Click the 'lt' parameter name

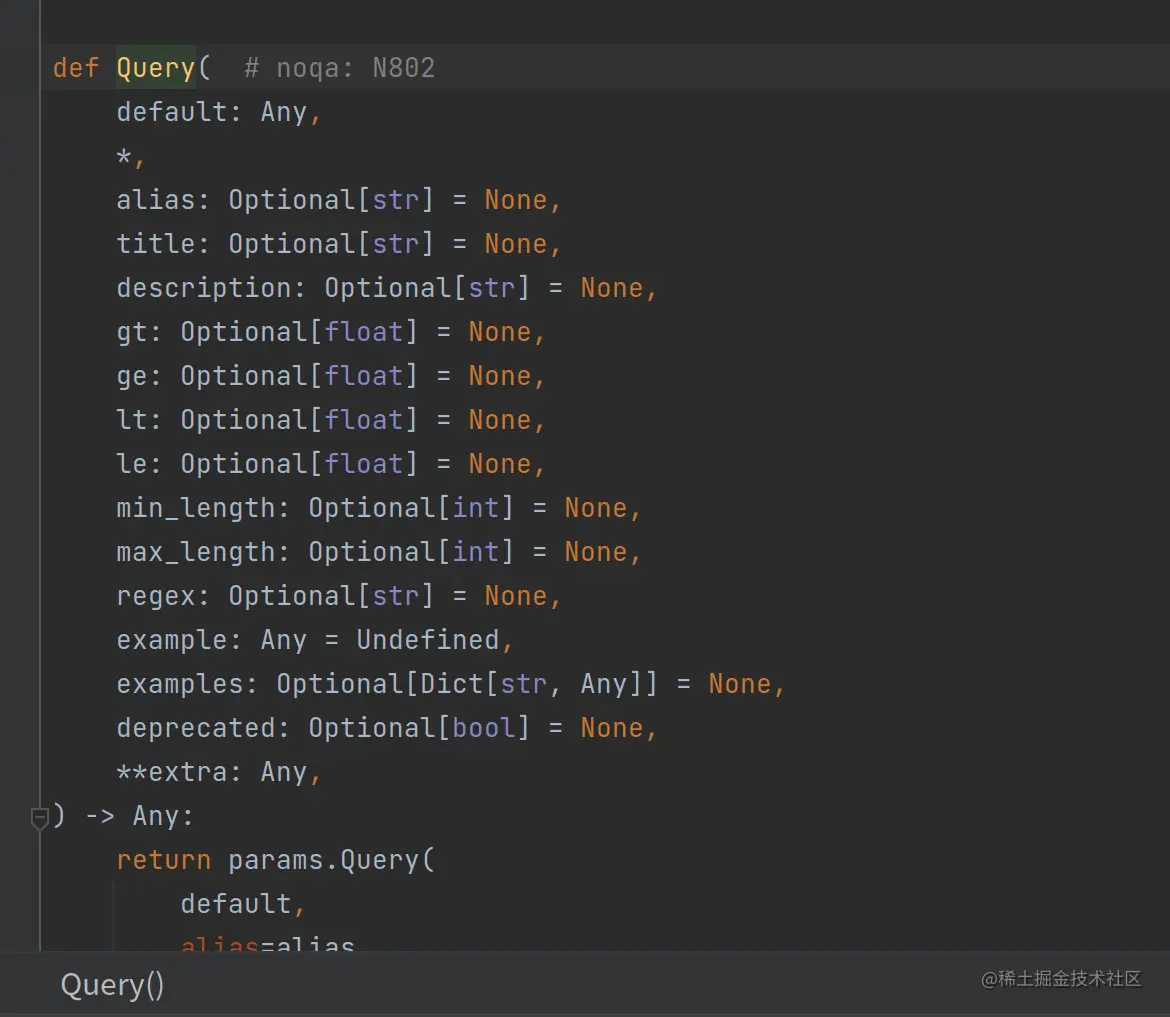pos(132,420)
